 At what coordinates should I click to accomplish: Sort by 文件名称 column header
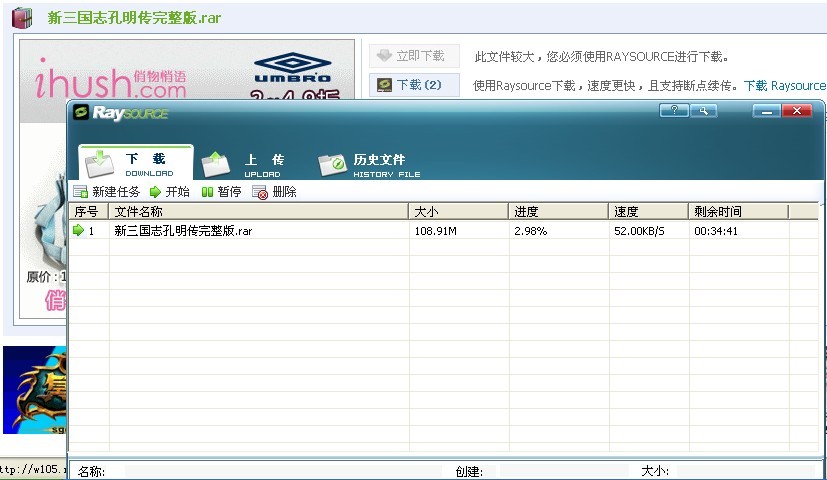tap(258, 212)
